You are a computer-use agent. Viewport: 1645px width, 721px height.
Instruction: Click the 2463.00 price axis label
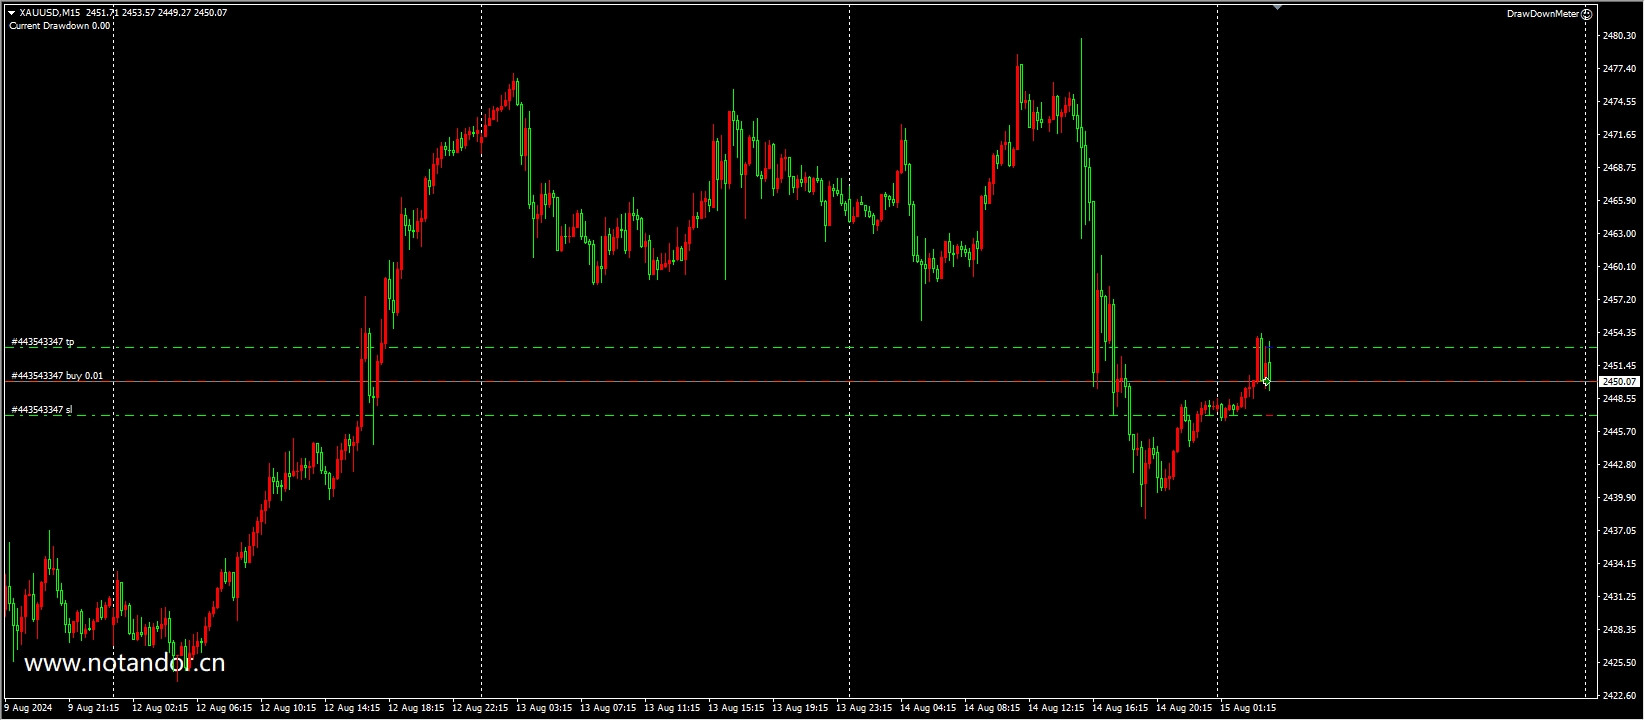pos(1619,234)
